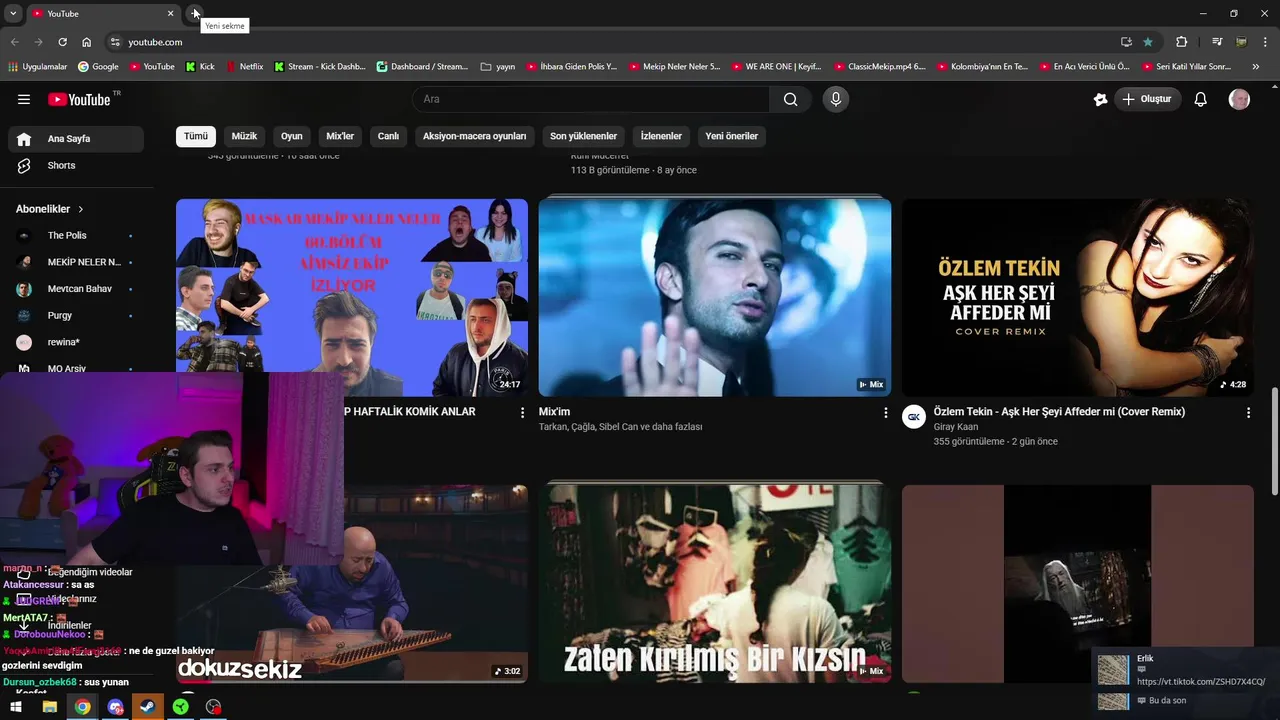Open File Explorer from taskbar
The image size is (1280, 720).
pyautogui.click(x=49, y=707)
